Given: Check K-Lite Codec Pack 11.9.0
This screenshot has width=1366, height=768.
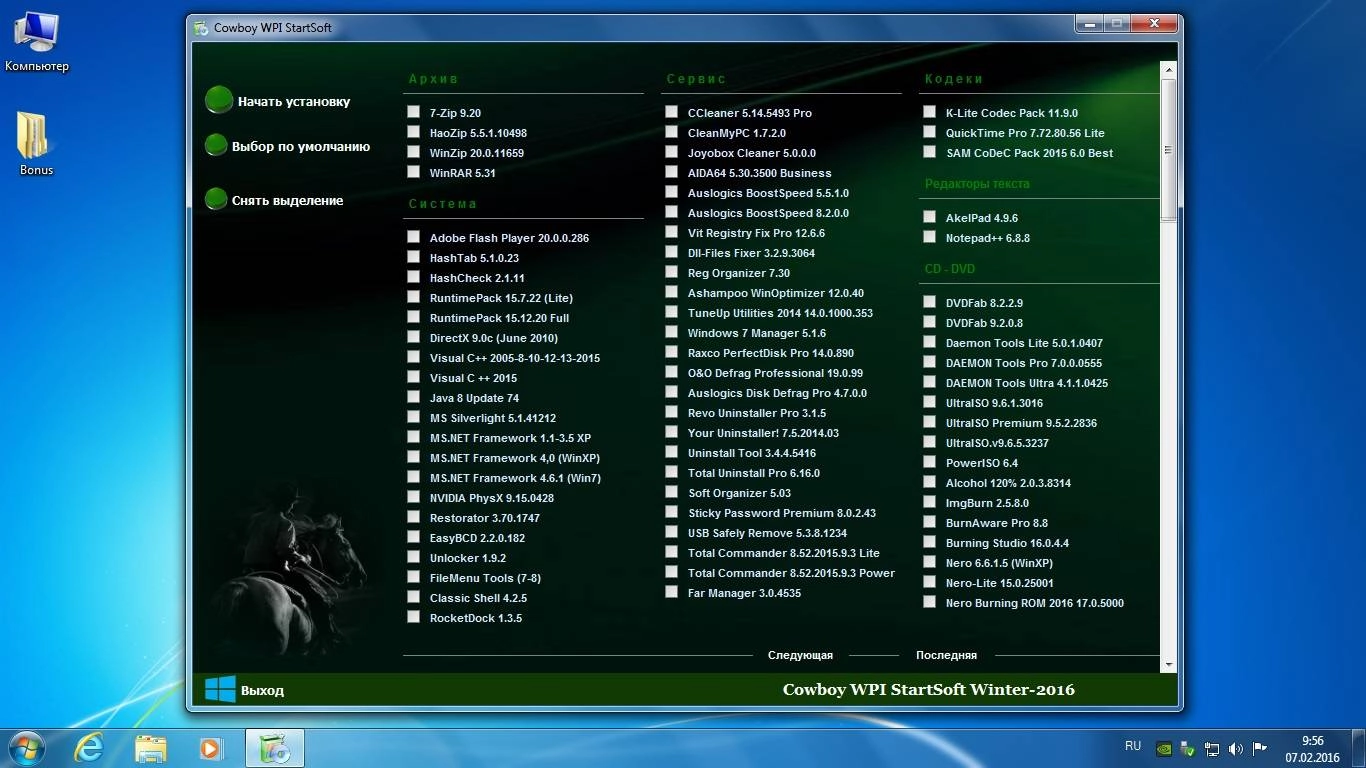Looking at the screenshot, I should pyautogui.click(x=930, y=112).
